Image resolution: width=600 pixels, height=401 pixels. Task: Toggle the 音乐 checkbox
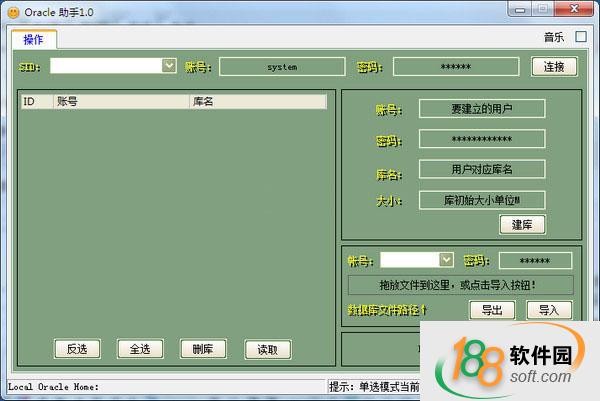(579, 38)
